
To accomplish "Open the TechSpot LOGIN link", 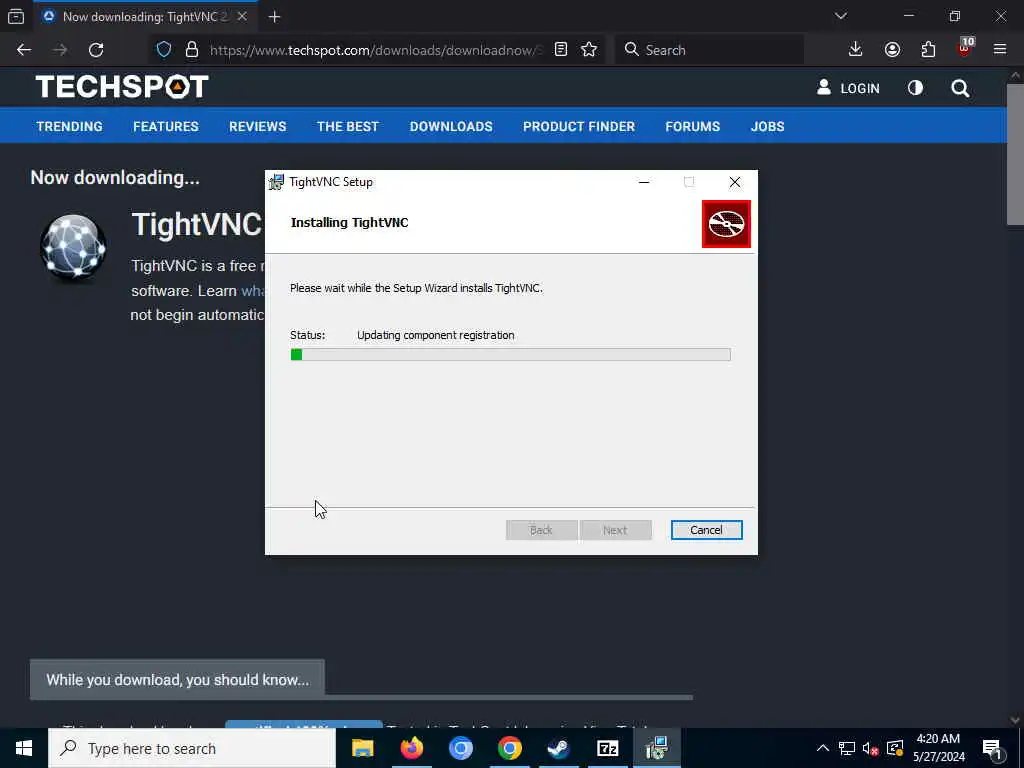I will point(848,88).
